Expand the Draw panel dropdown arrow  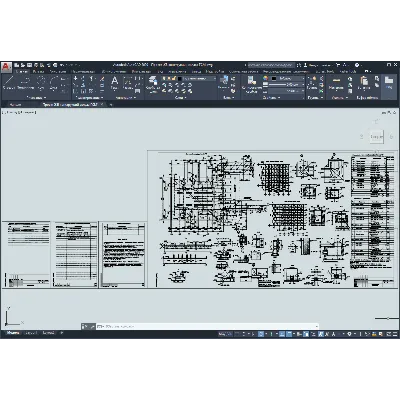coord(45,98)
